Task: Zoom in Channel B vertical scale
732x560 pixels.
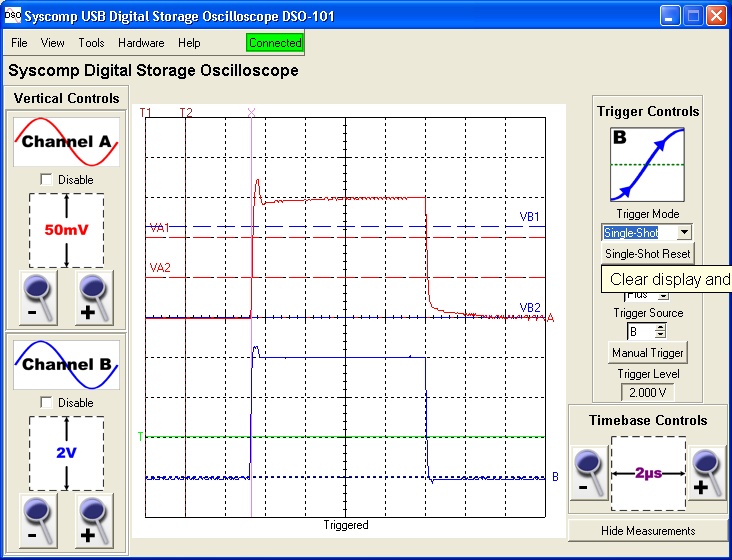Action: 94,521
